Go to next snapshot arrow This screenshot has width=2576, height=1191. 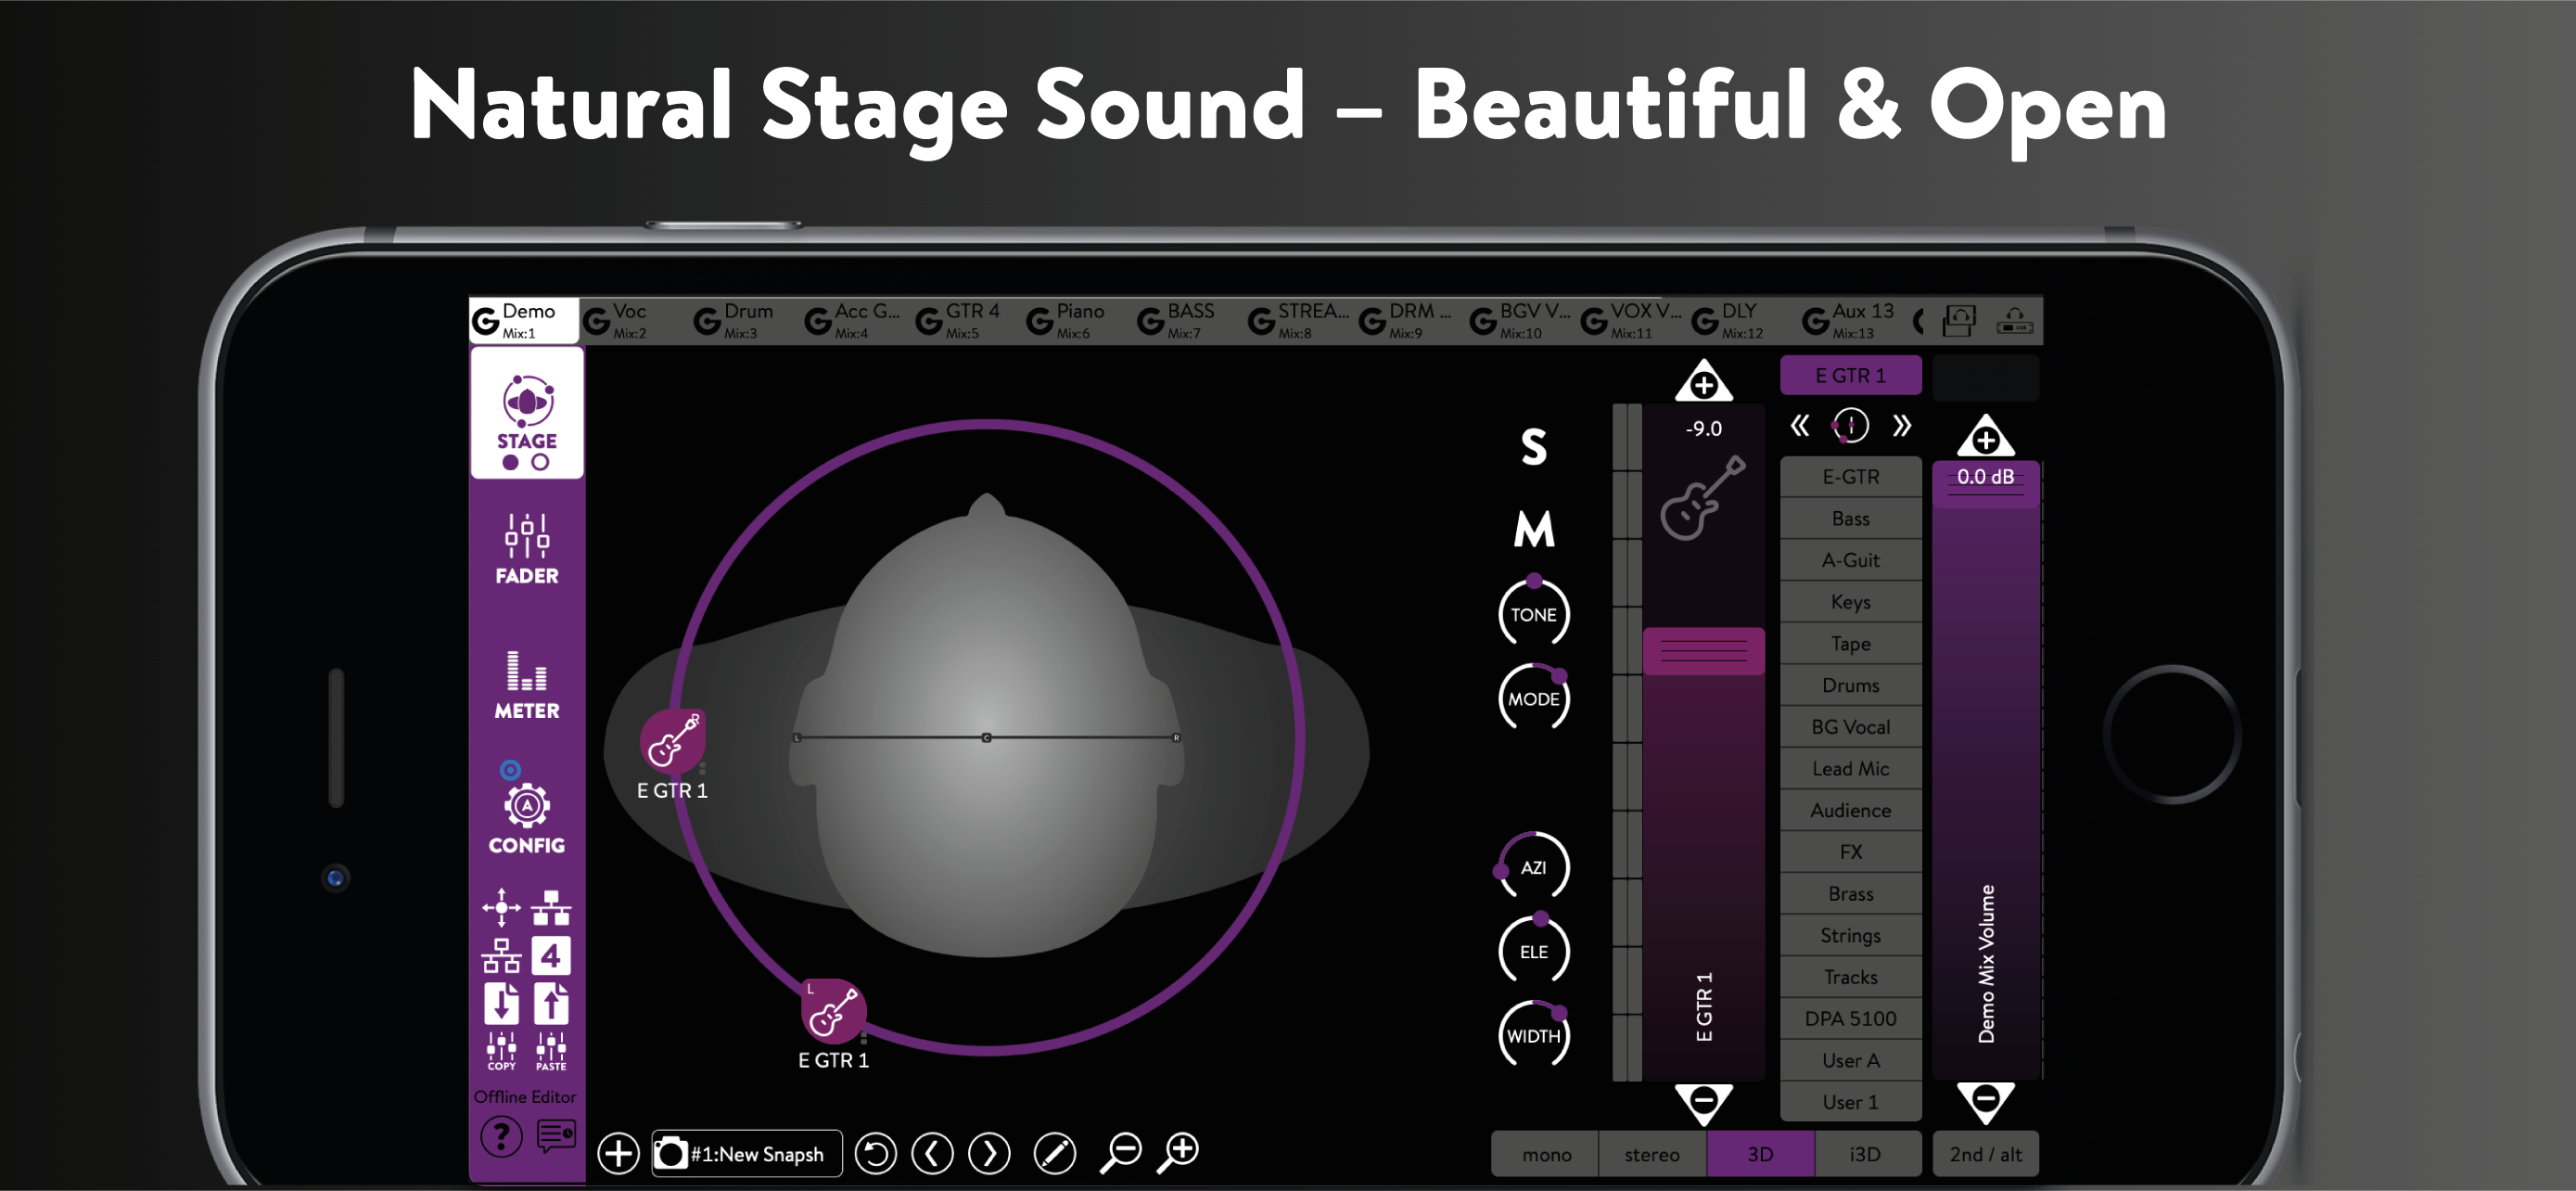point(989,1153)
